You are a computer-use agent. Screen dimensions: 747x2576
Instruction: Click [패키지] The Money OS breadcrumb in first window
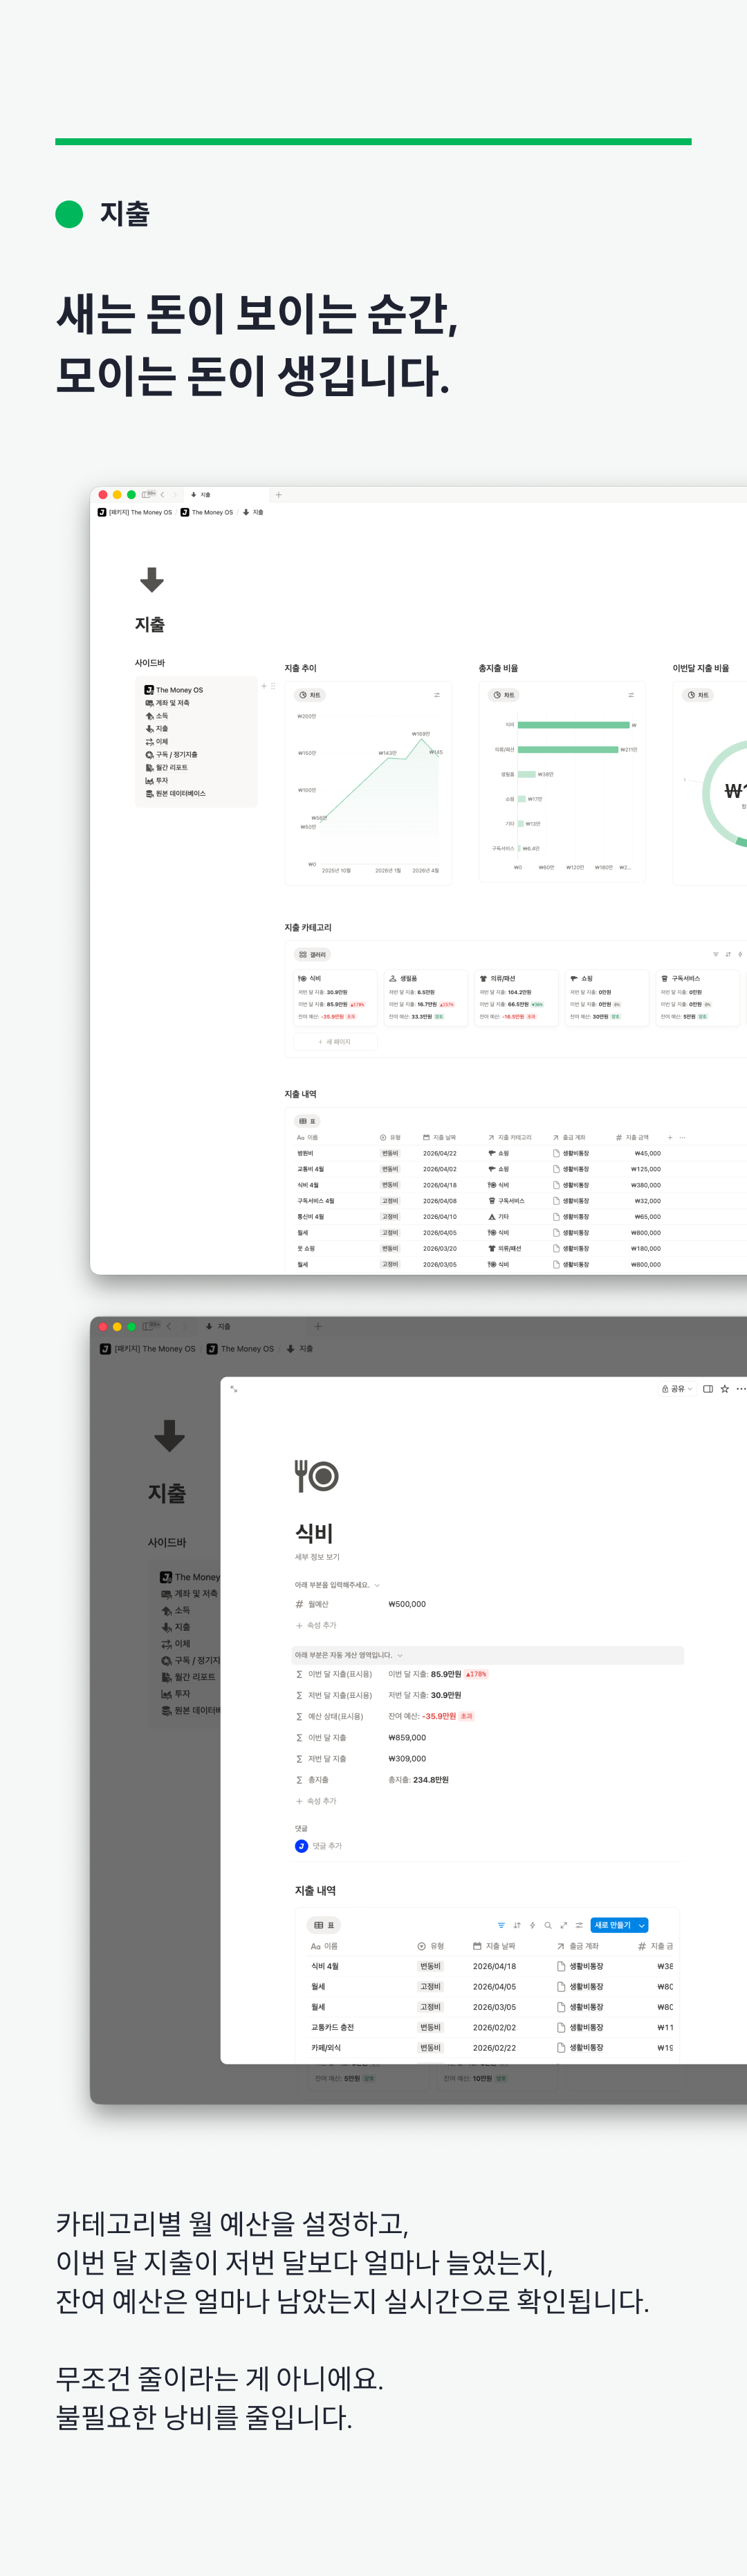(135, 512)
